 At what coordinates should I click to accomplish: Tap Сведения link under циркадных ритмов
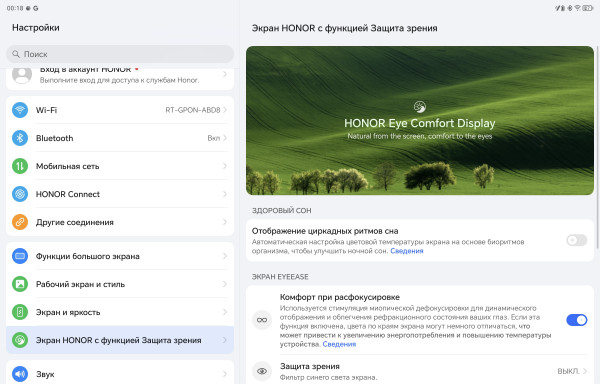406,251
